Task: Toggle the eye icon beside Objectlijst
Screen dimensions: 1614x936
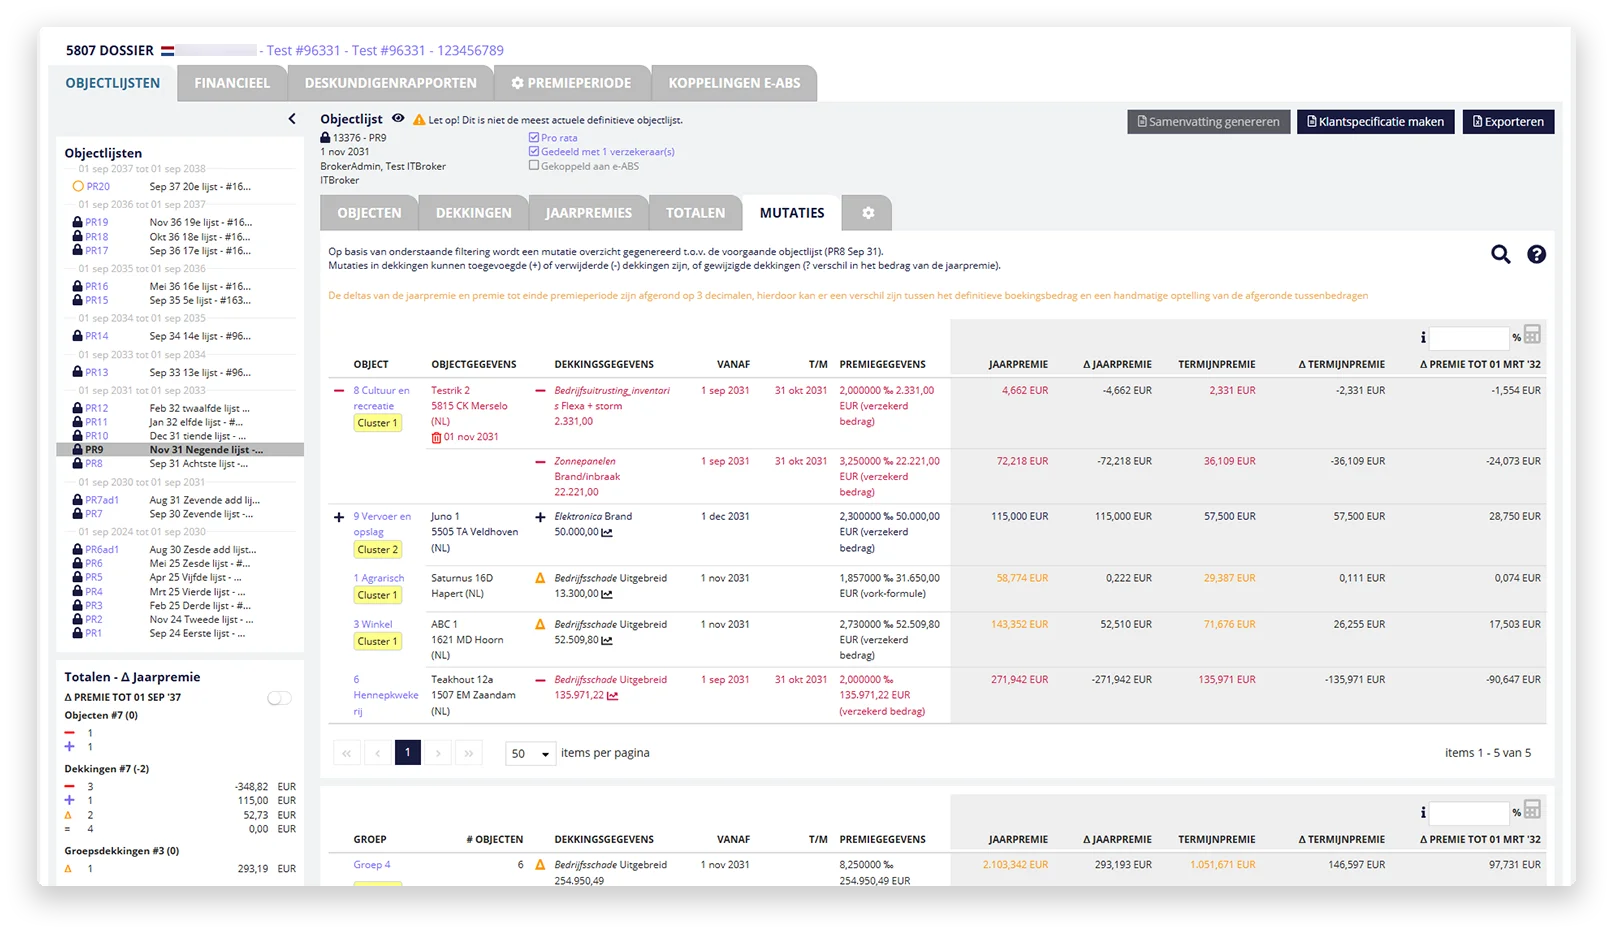Action: pyautogui.click(x=398, y=119)
